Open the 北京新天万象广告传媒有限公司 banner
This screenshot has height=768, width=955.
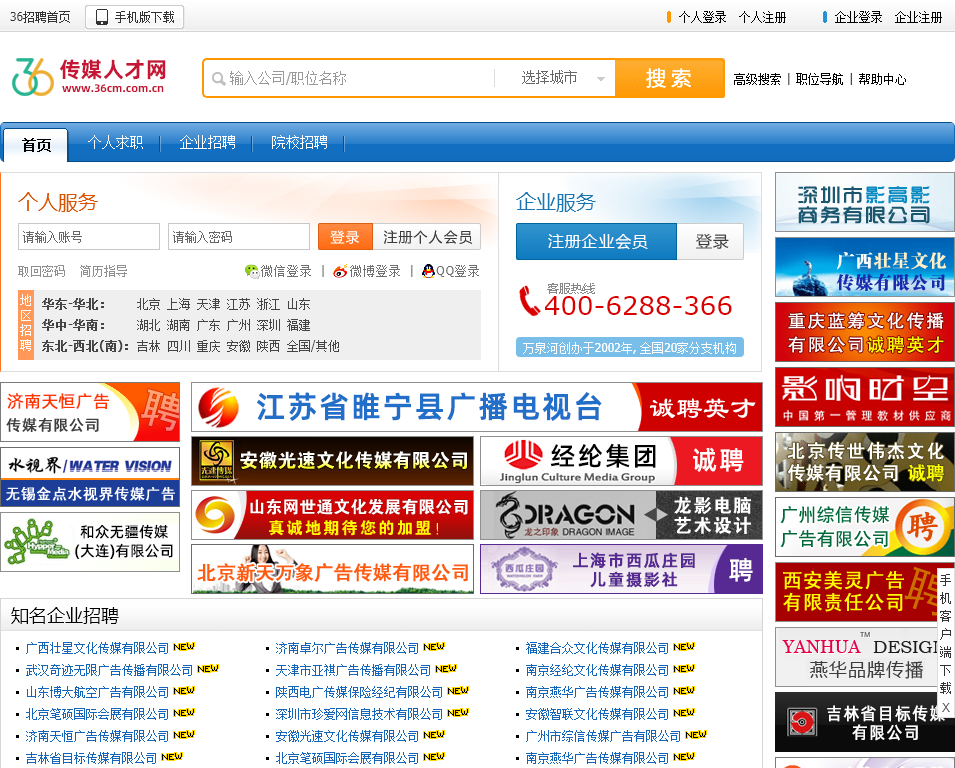click(333, 569)
